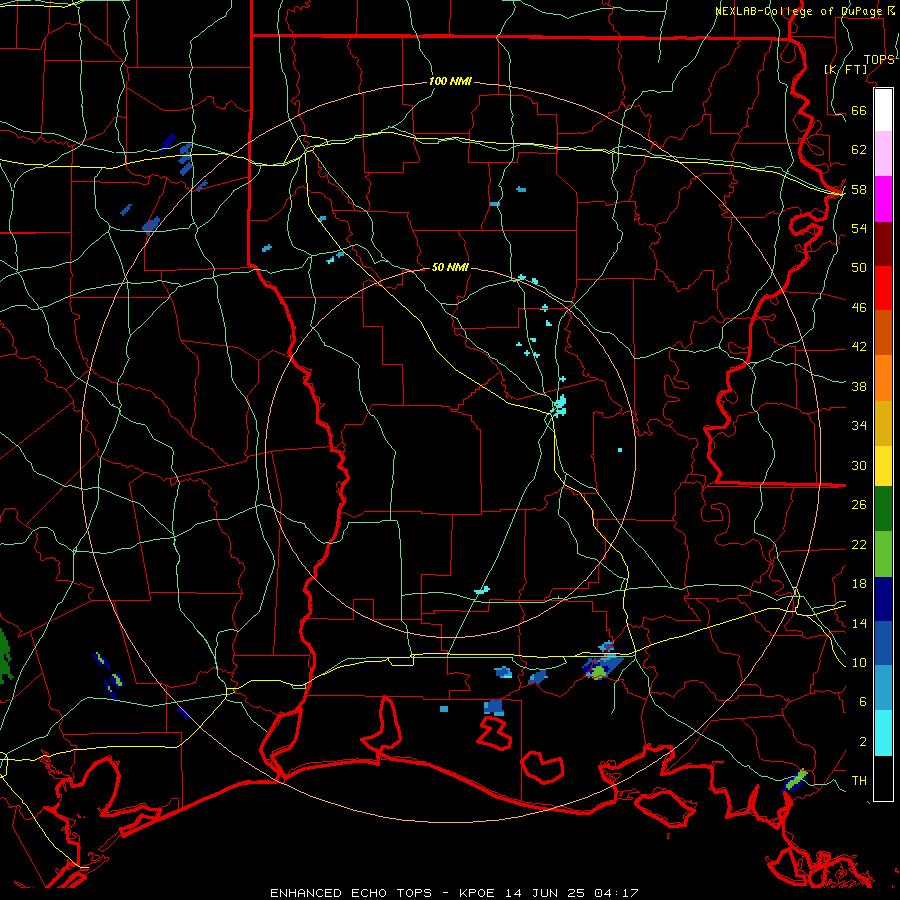Click the 'TH' threshold label

[859, 781]
